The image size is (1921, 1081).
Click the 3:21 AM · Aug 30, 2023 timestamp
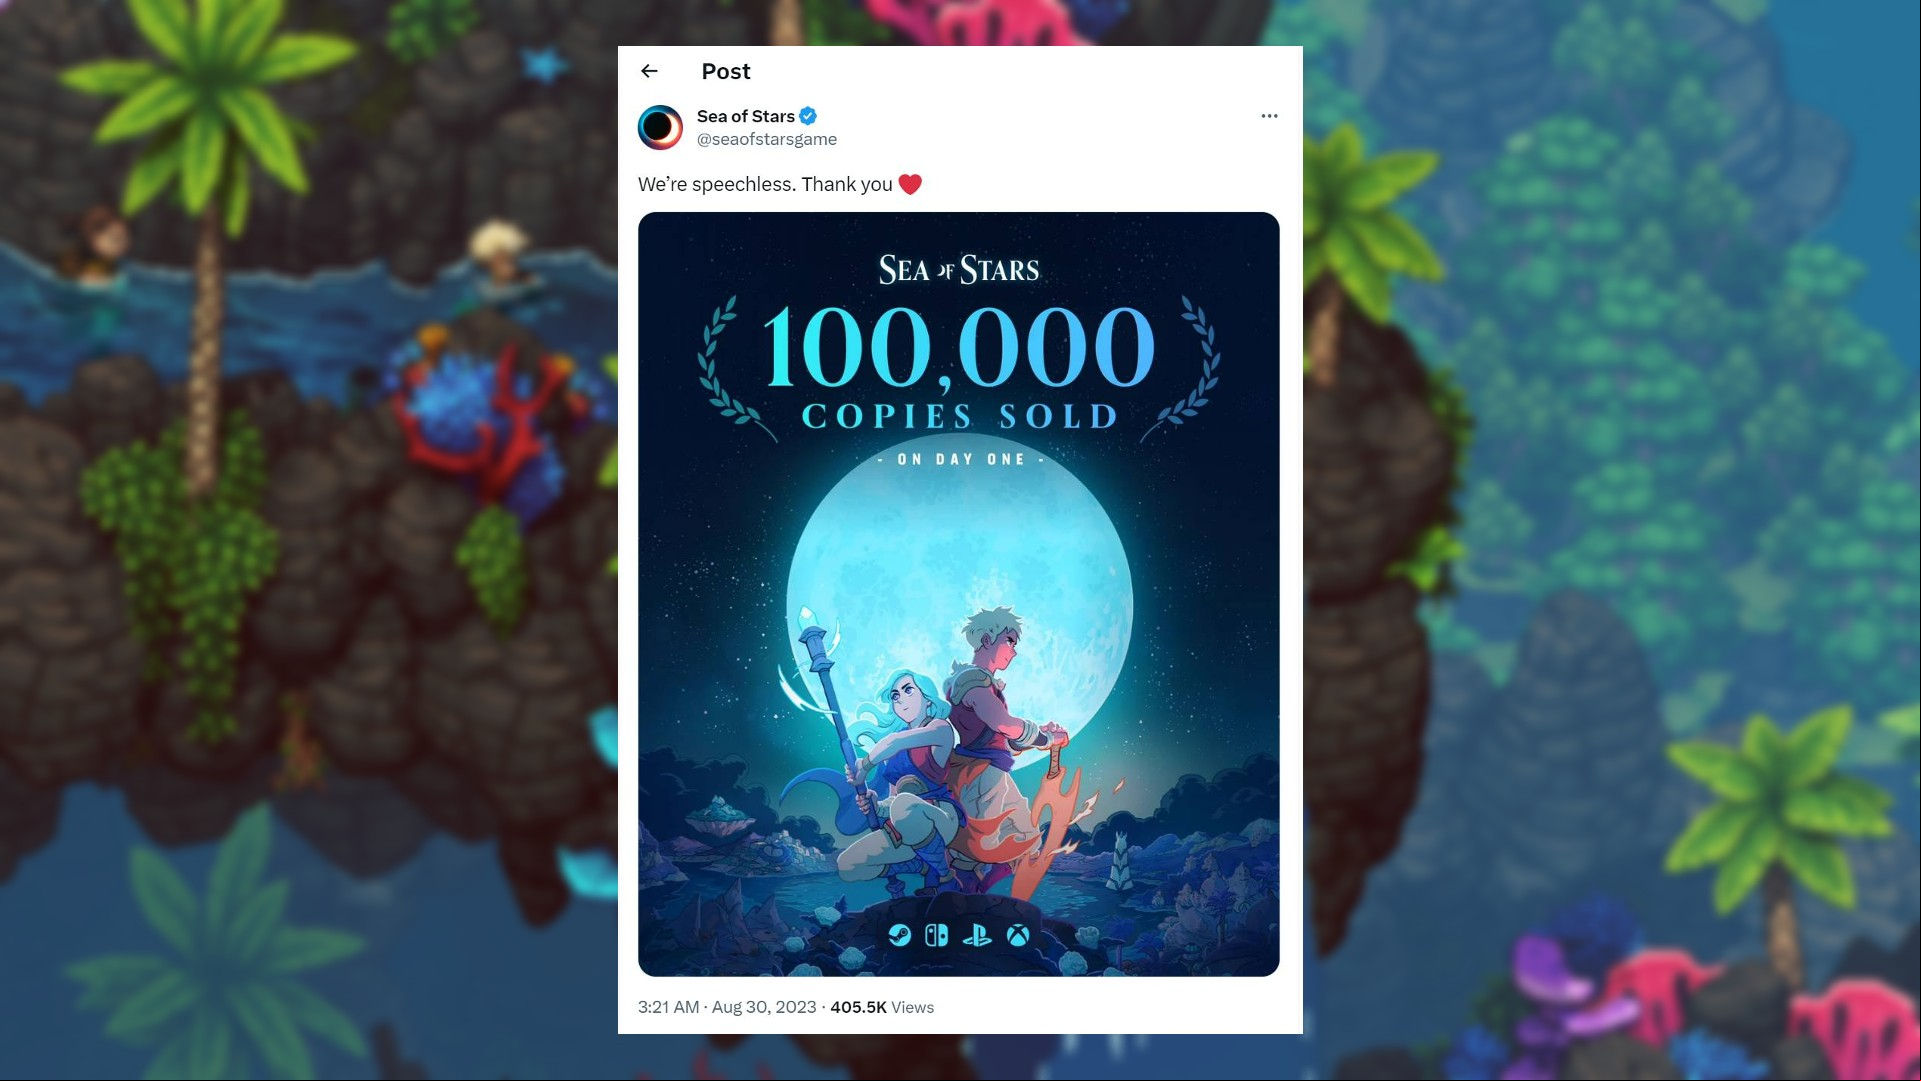[x=727, y=1007]
